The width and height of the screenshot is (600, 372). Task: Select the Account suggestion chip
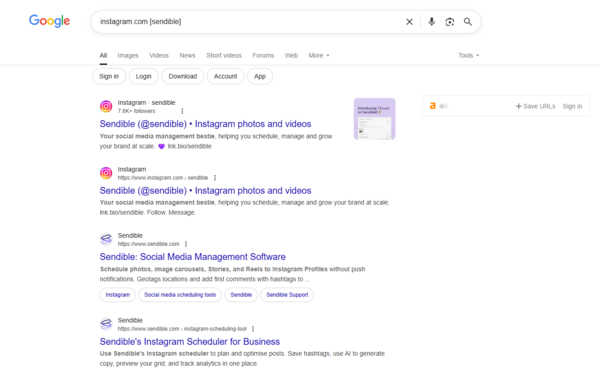(225, 77)
